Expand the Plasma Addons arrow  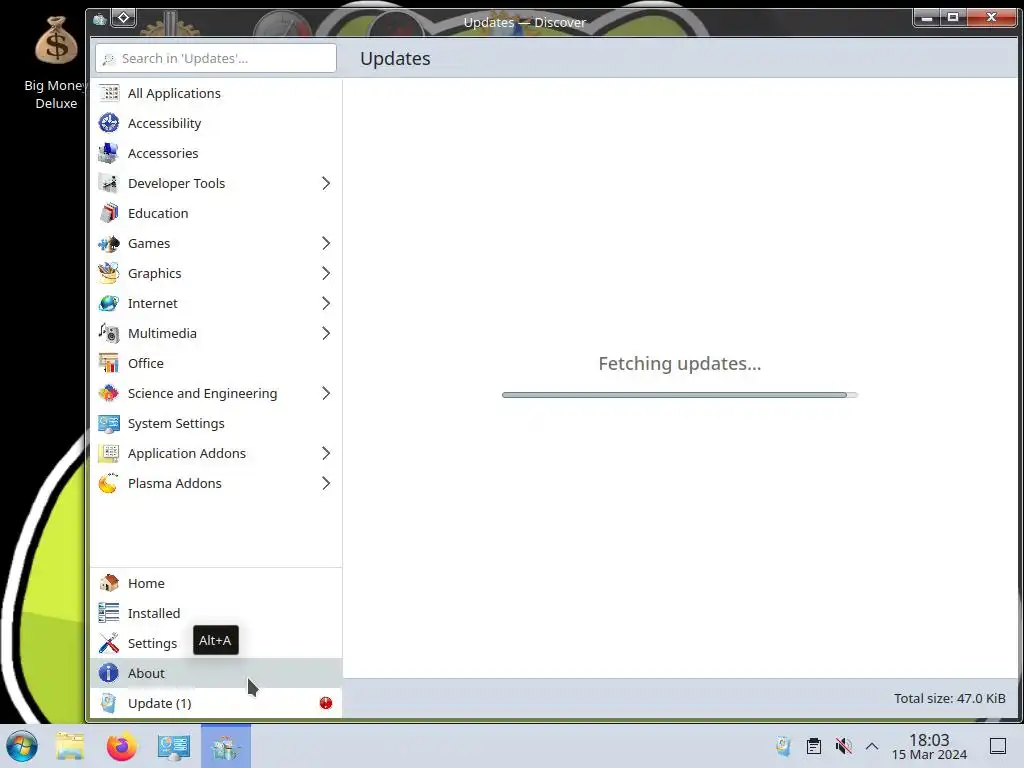coord(326,484)
